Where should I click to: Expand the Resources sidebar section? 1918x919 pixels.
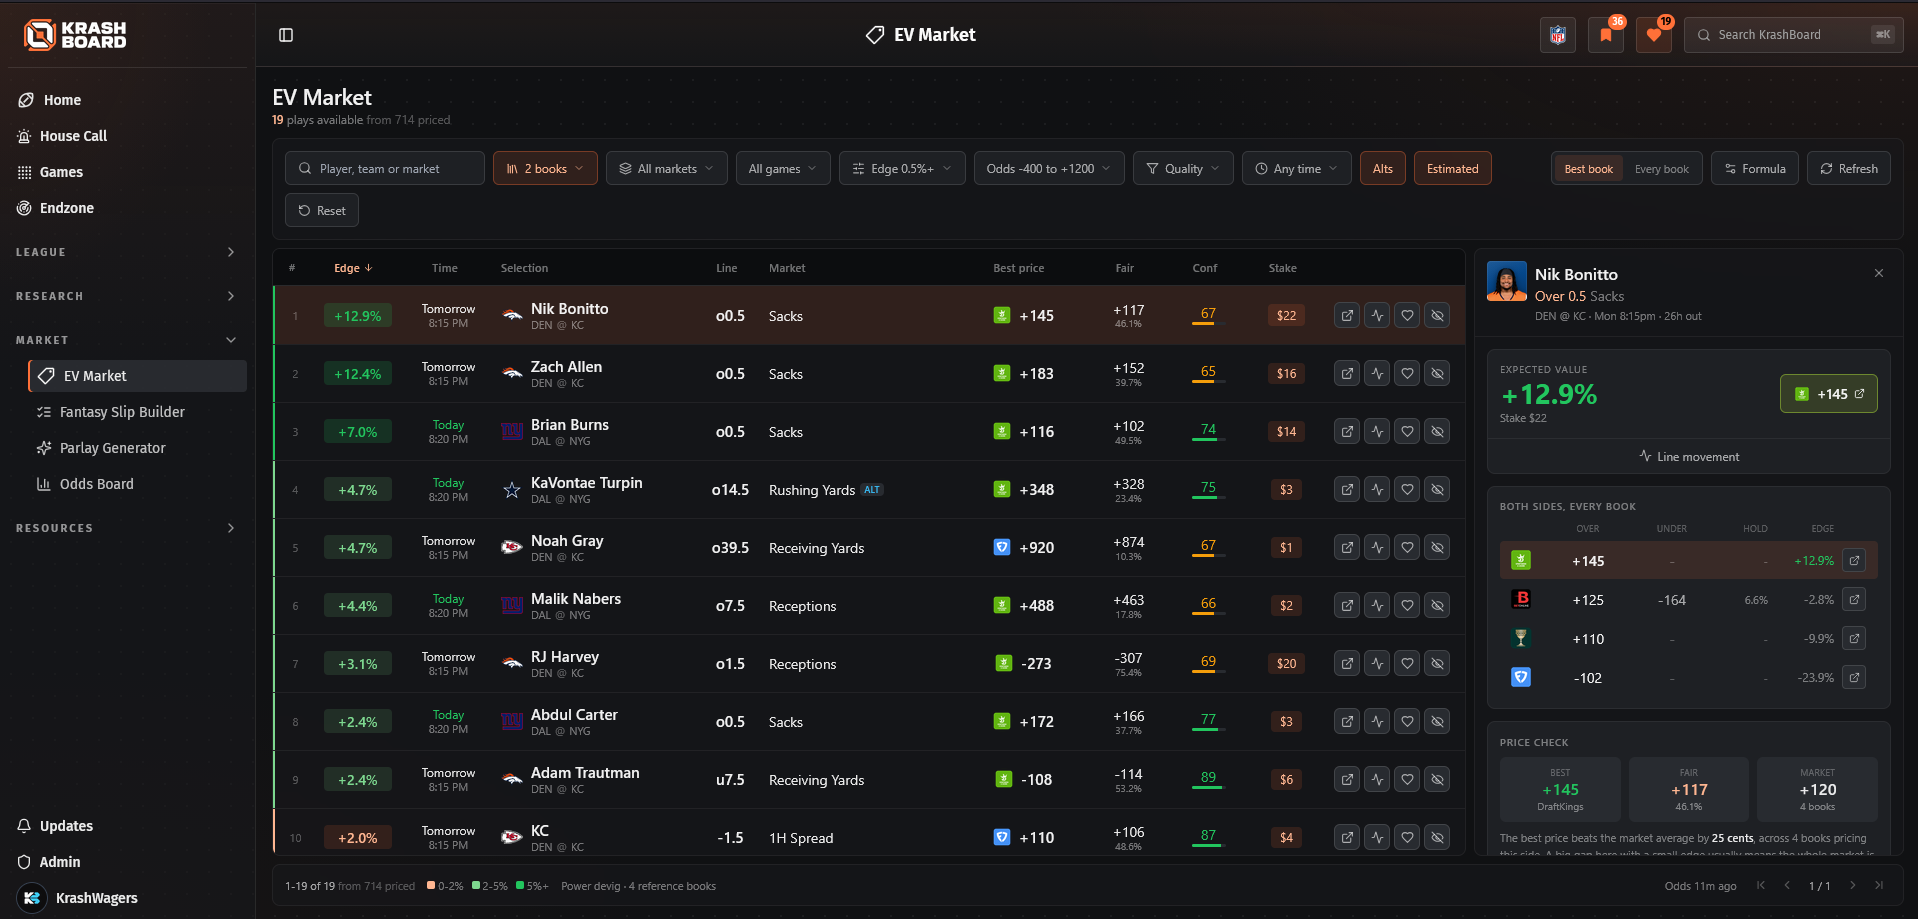127,528
